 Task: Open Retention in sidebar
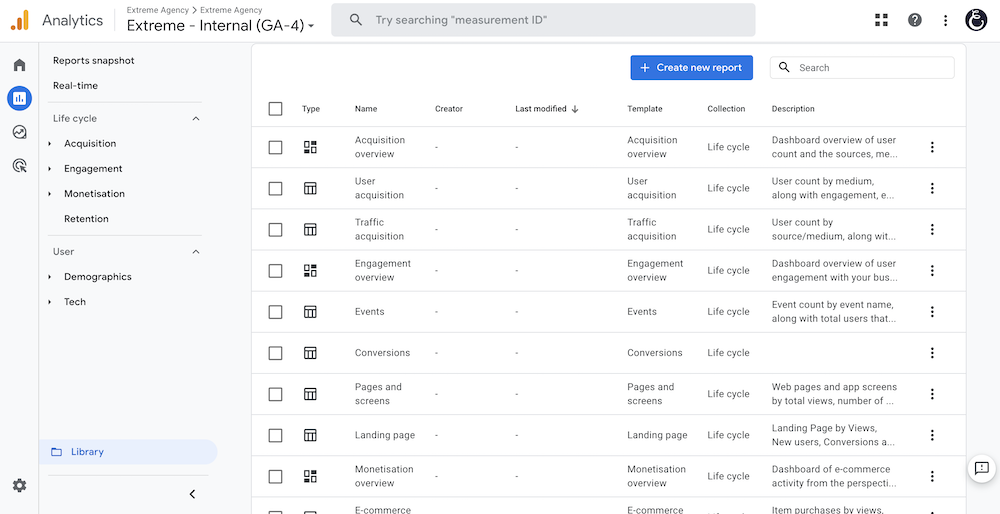[86, 219]
